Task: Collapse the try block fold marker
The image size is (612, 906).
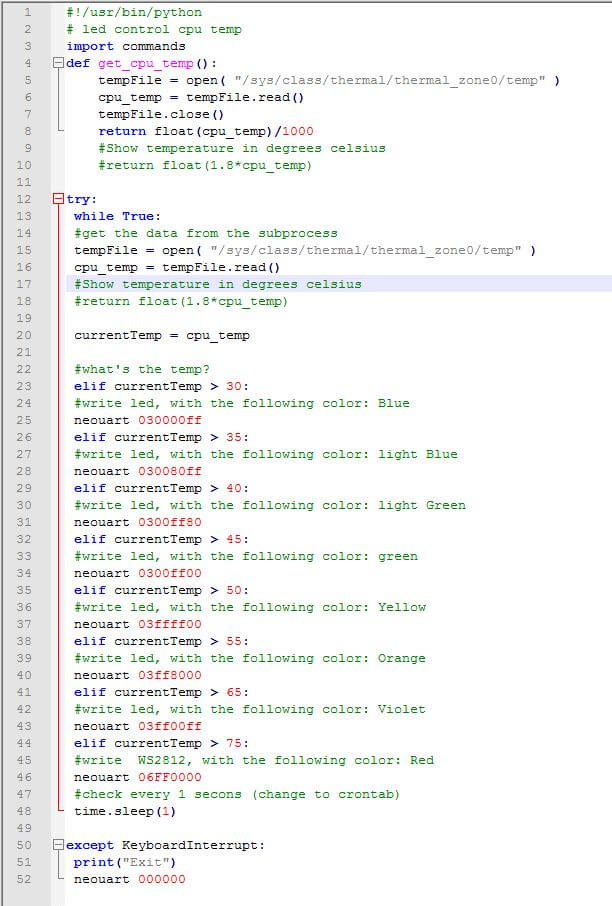Action: [x=58, y=199]
